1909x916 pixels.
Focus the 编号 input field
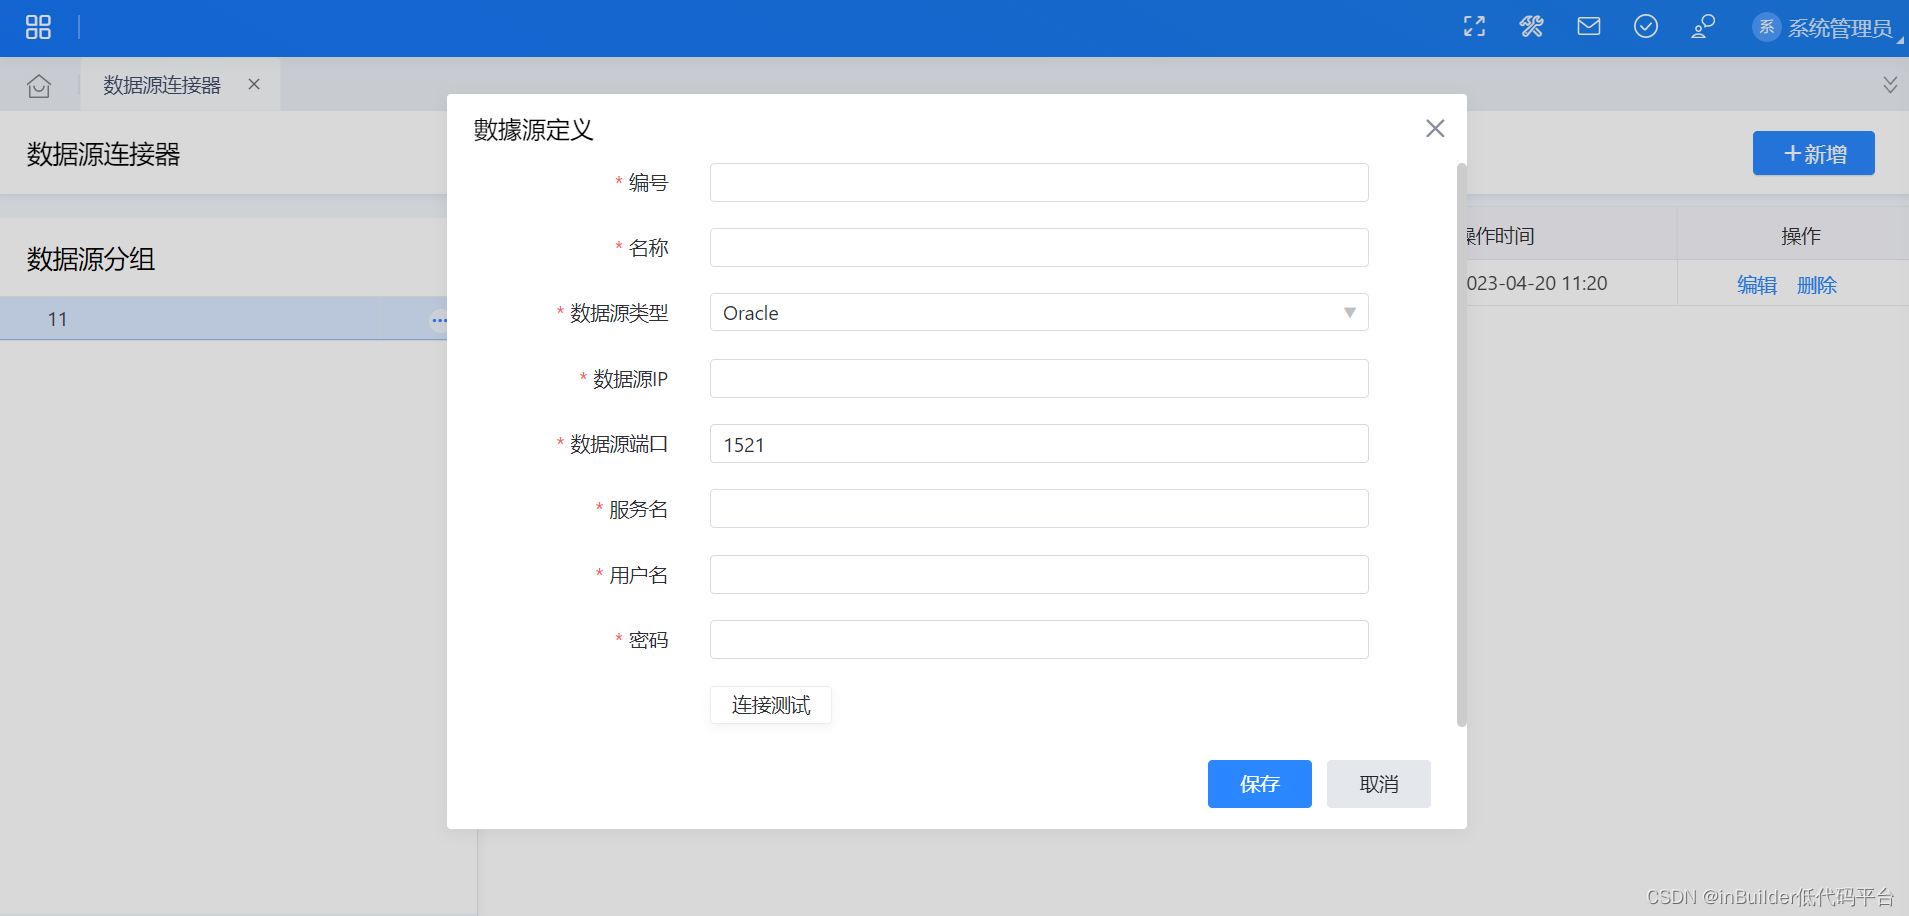[x=1039, y=183]
